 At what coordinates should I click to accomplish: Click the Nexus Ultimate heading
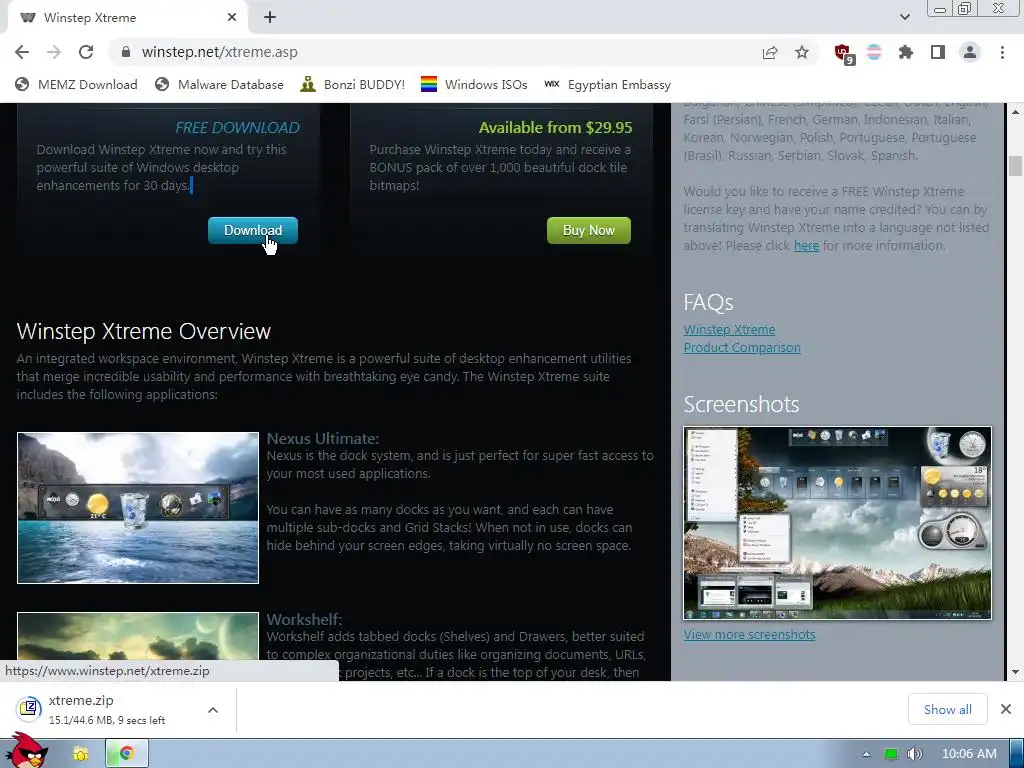point(323,439)
